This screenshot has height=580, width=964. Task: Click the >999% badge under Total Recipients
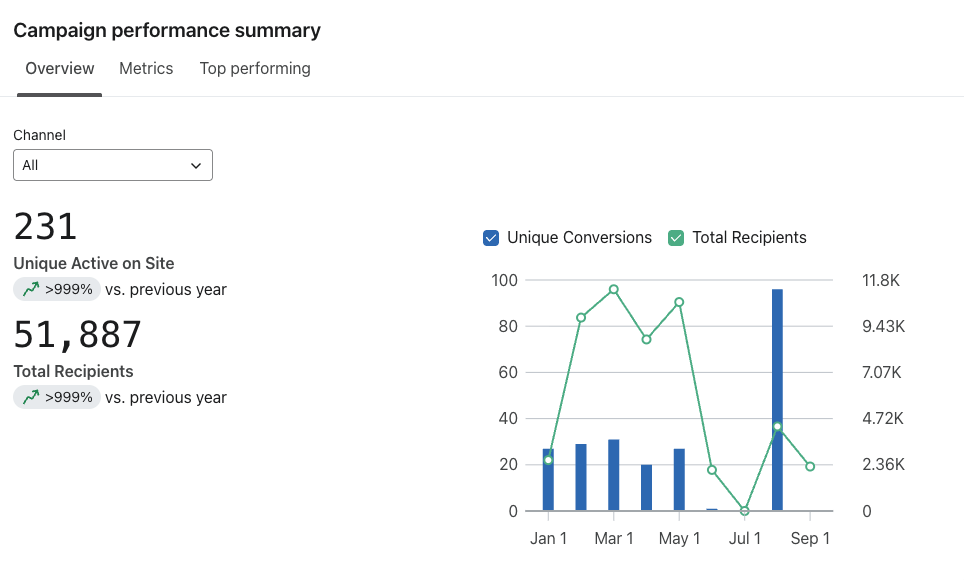coord(56,397)
